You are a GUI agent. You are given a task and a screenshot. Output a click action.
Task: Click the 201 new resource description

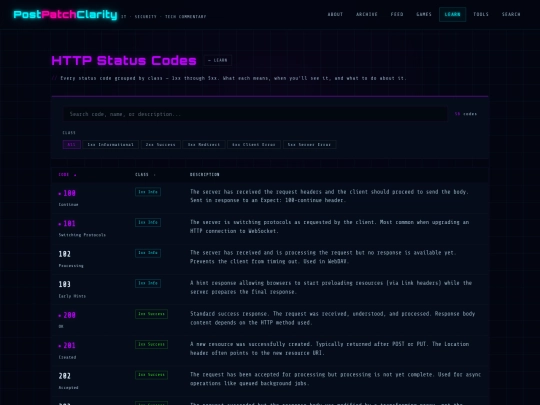coord(329,349)
